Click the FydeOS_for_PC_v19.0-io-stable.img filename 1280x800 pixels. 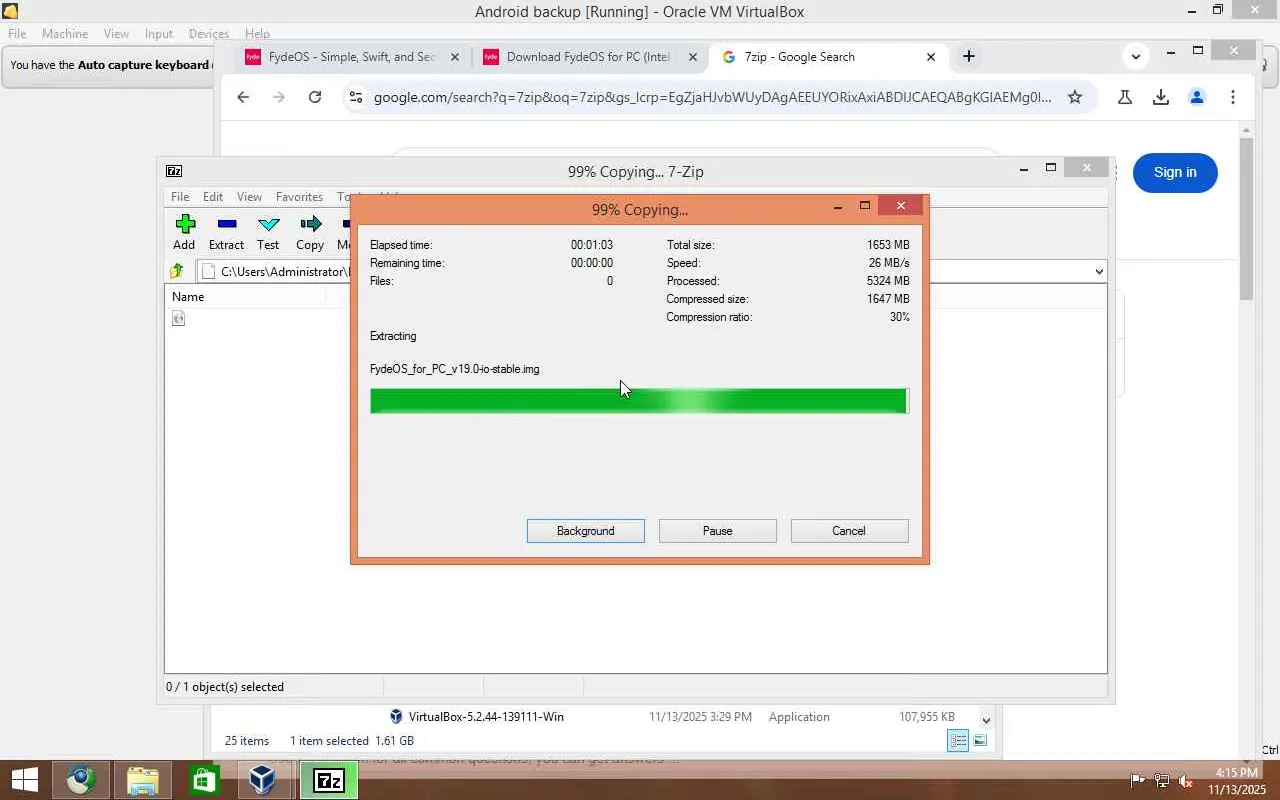(454, 369)
